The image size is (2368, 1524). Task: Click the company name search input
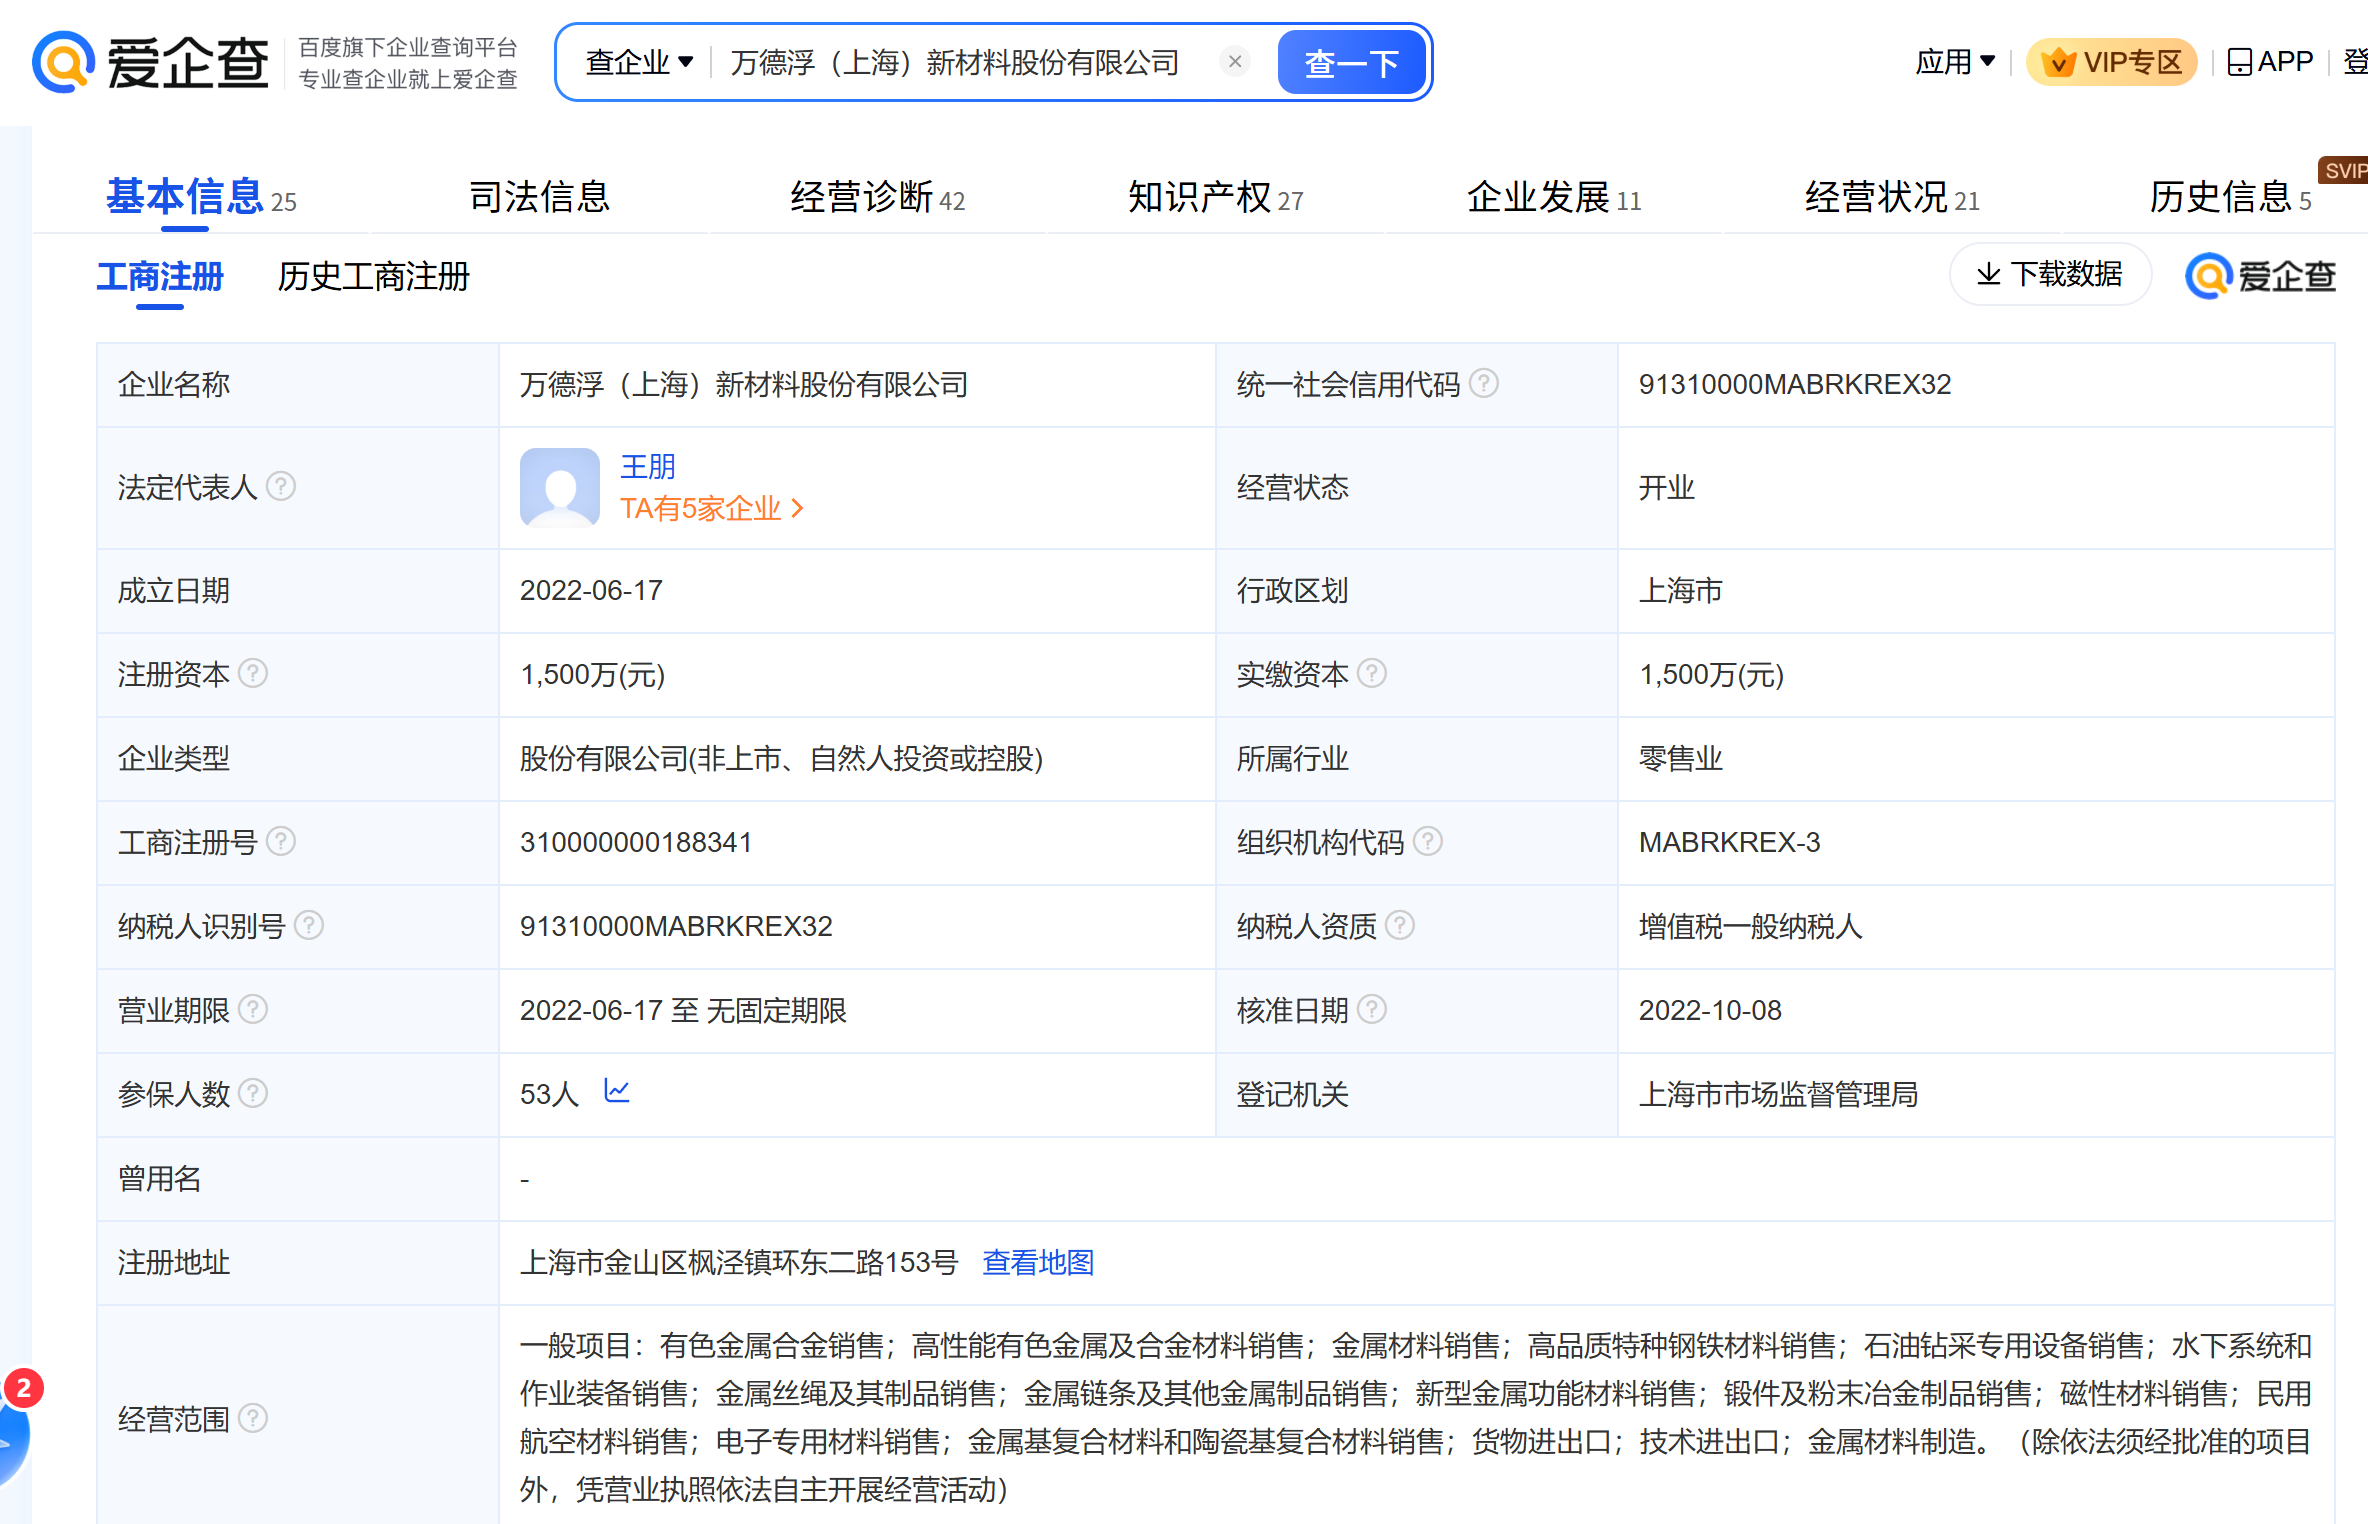point(955,62)
